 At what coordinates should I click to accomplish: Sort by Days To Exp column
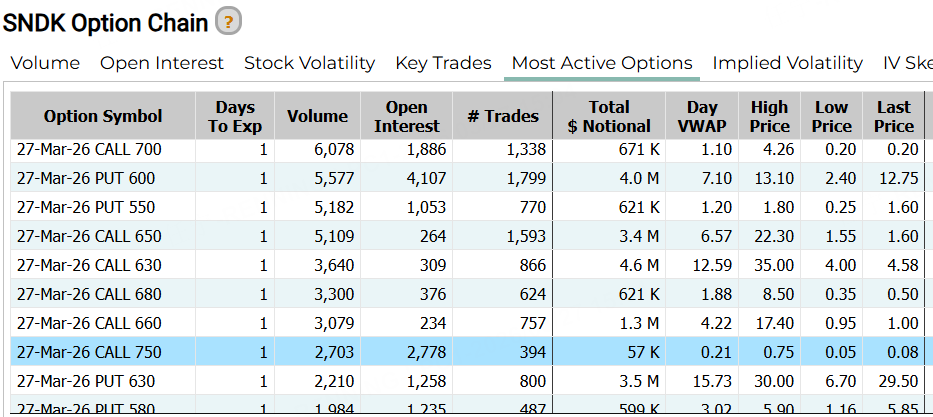(235, 116)
